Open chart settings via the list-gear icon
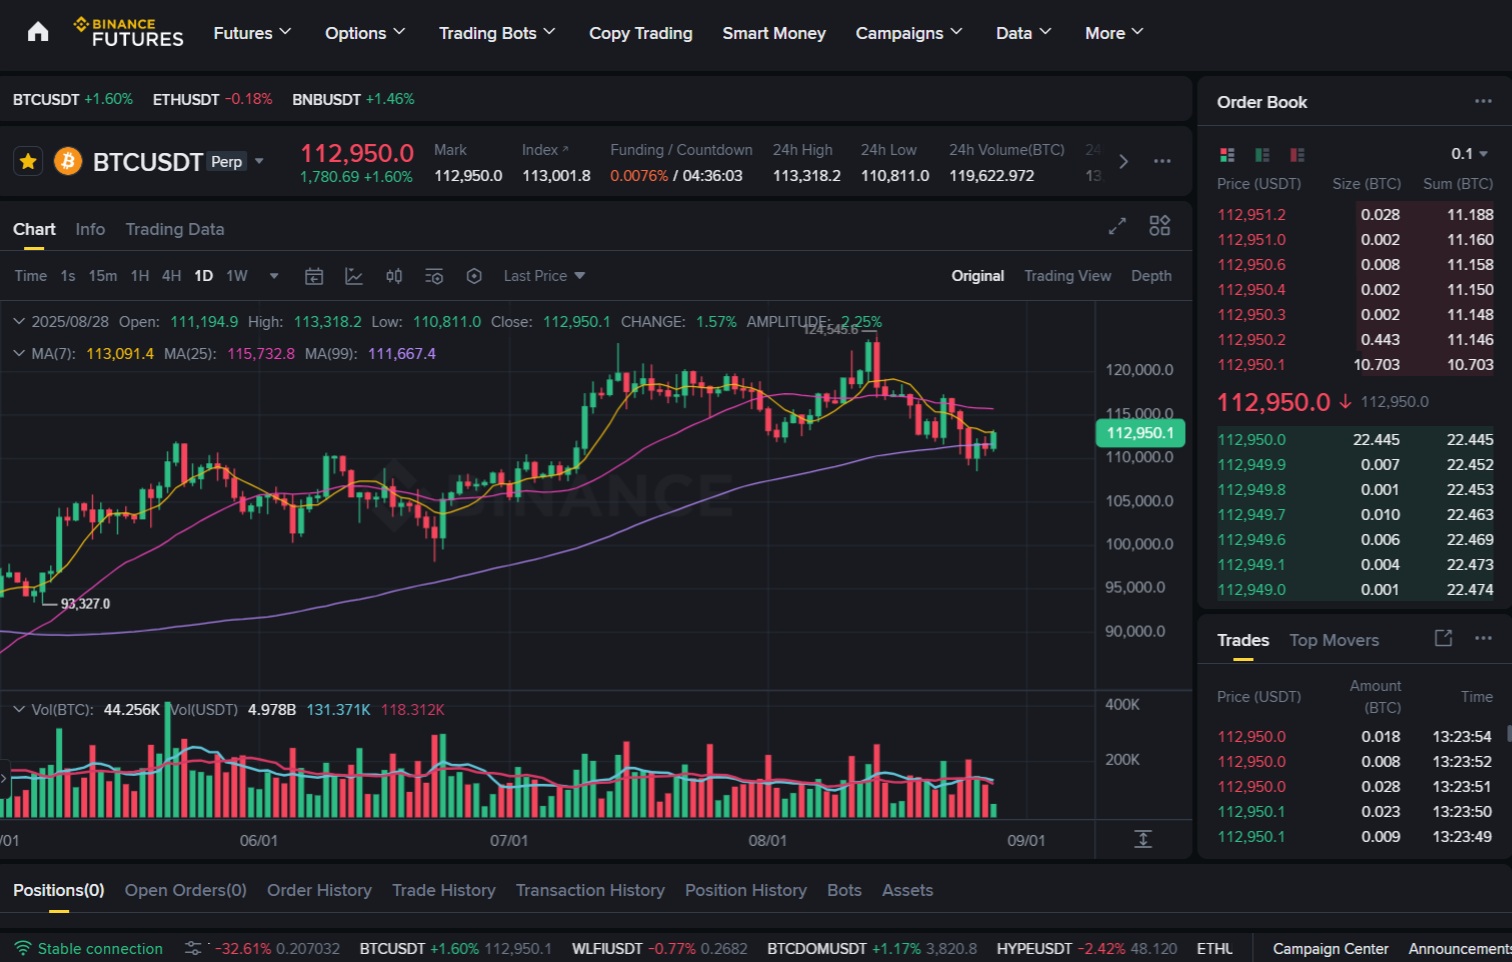The height and width of the screenshot is (962, 1512). (x=434, y=275)
